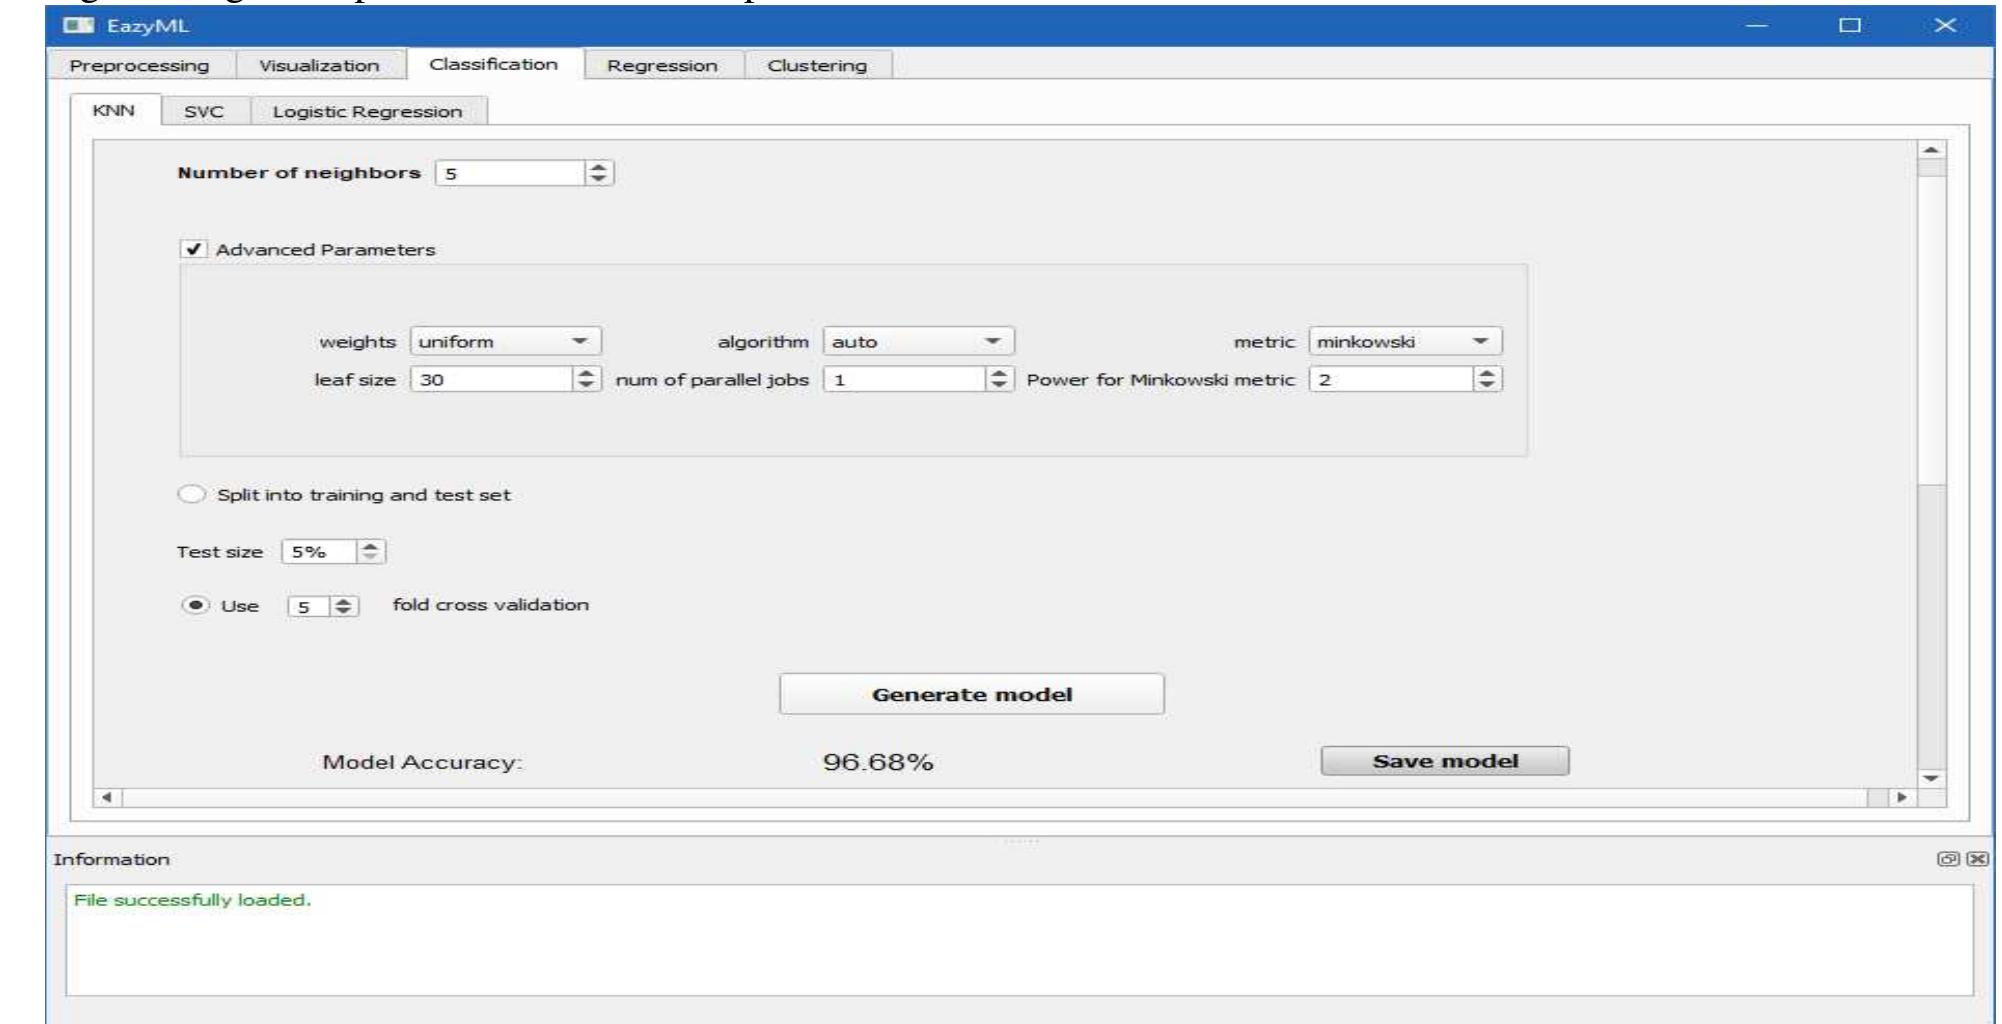
Task: Close the Information panel
Action: tap(1977, 859)
